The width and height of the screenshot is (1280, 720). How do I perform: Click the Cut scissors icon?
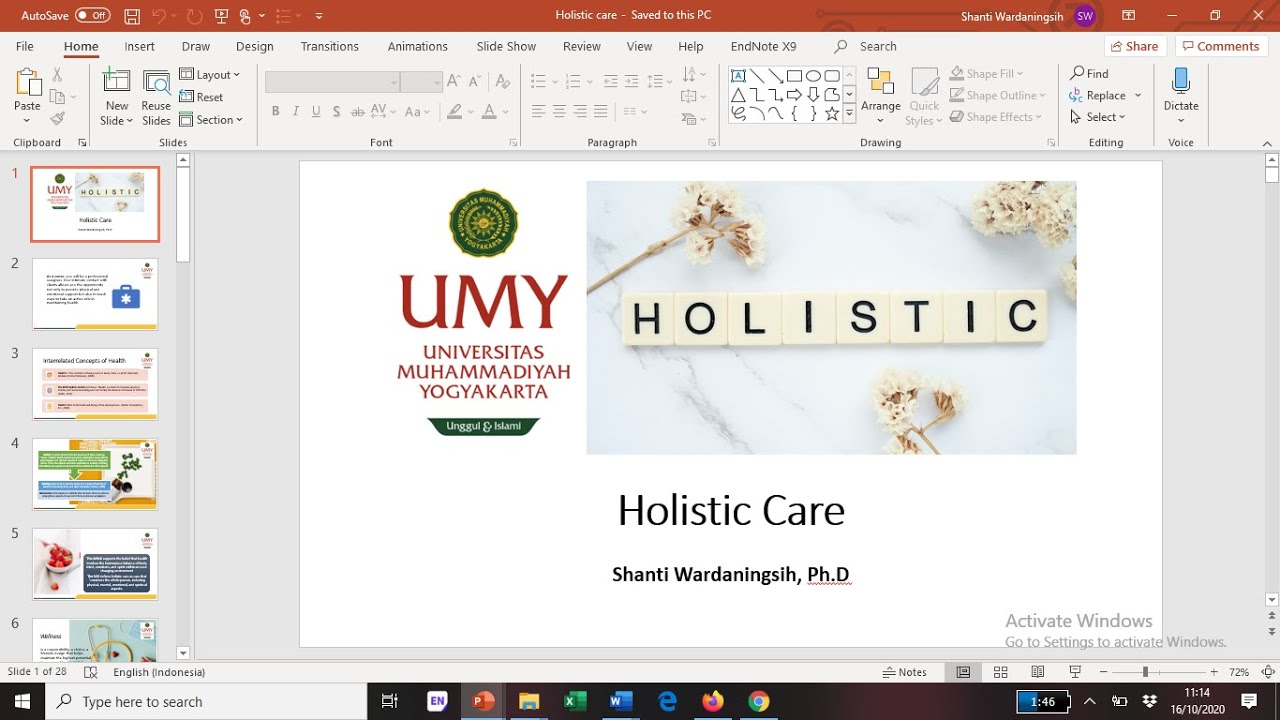tap(57, 75)
